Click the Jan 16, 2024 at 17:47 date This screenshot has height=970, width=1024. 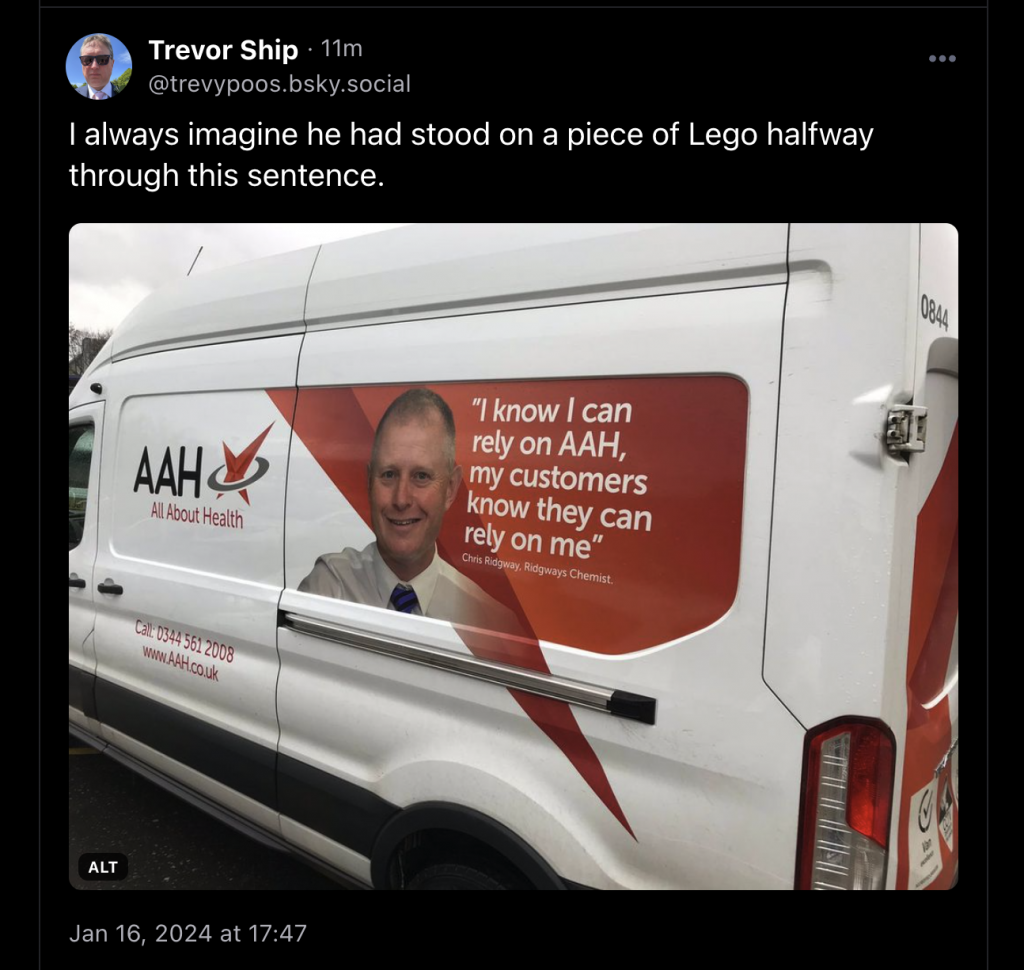coord(187,933)
